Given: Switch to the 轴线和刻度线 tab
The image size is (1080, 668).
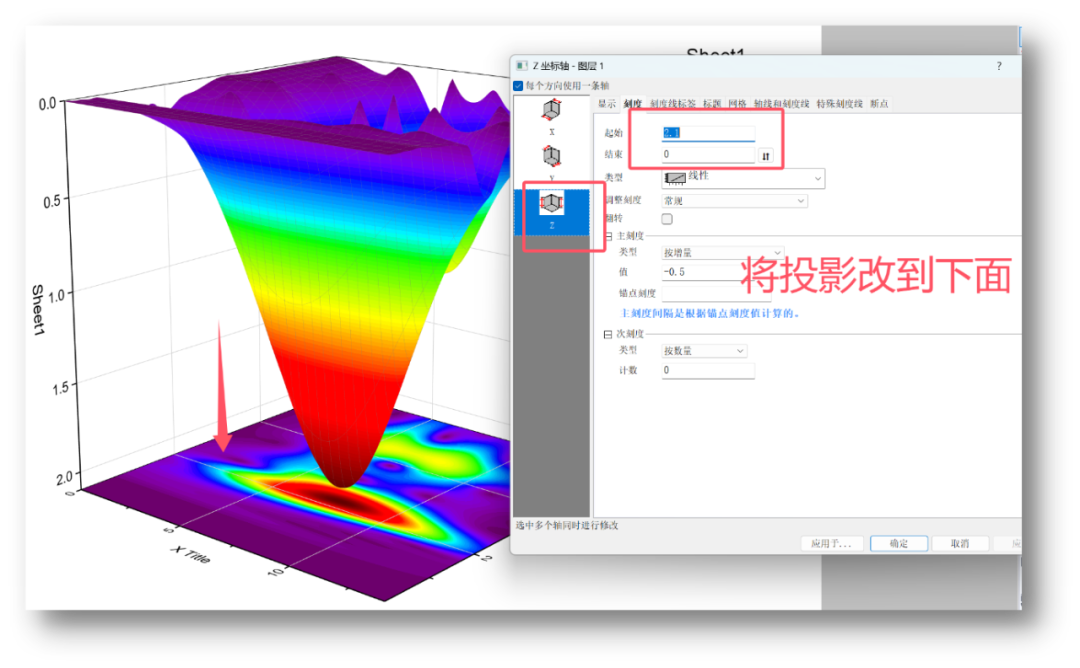Looking at the screenshot, I should (781, 103).
